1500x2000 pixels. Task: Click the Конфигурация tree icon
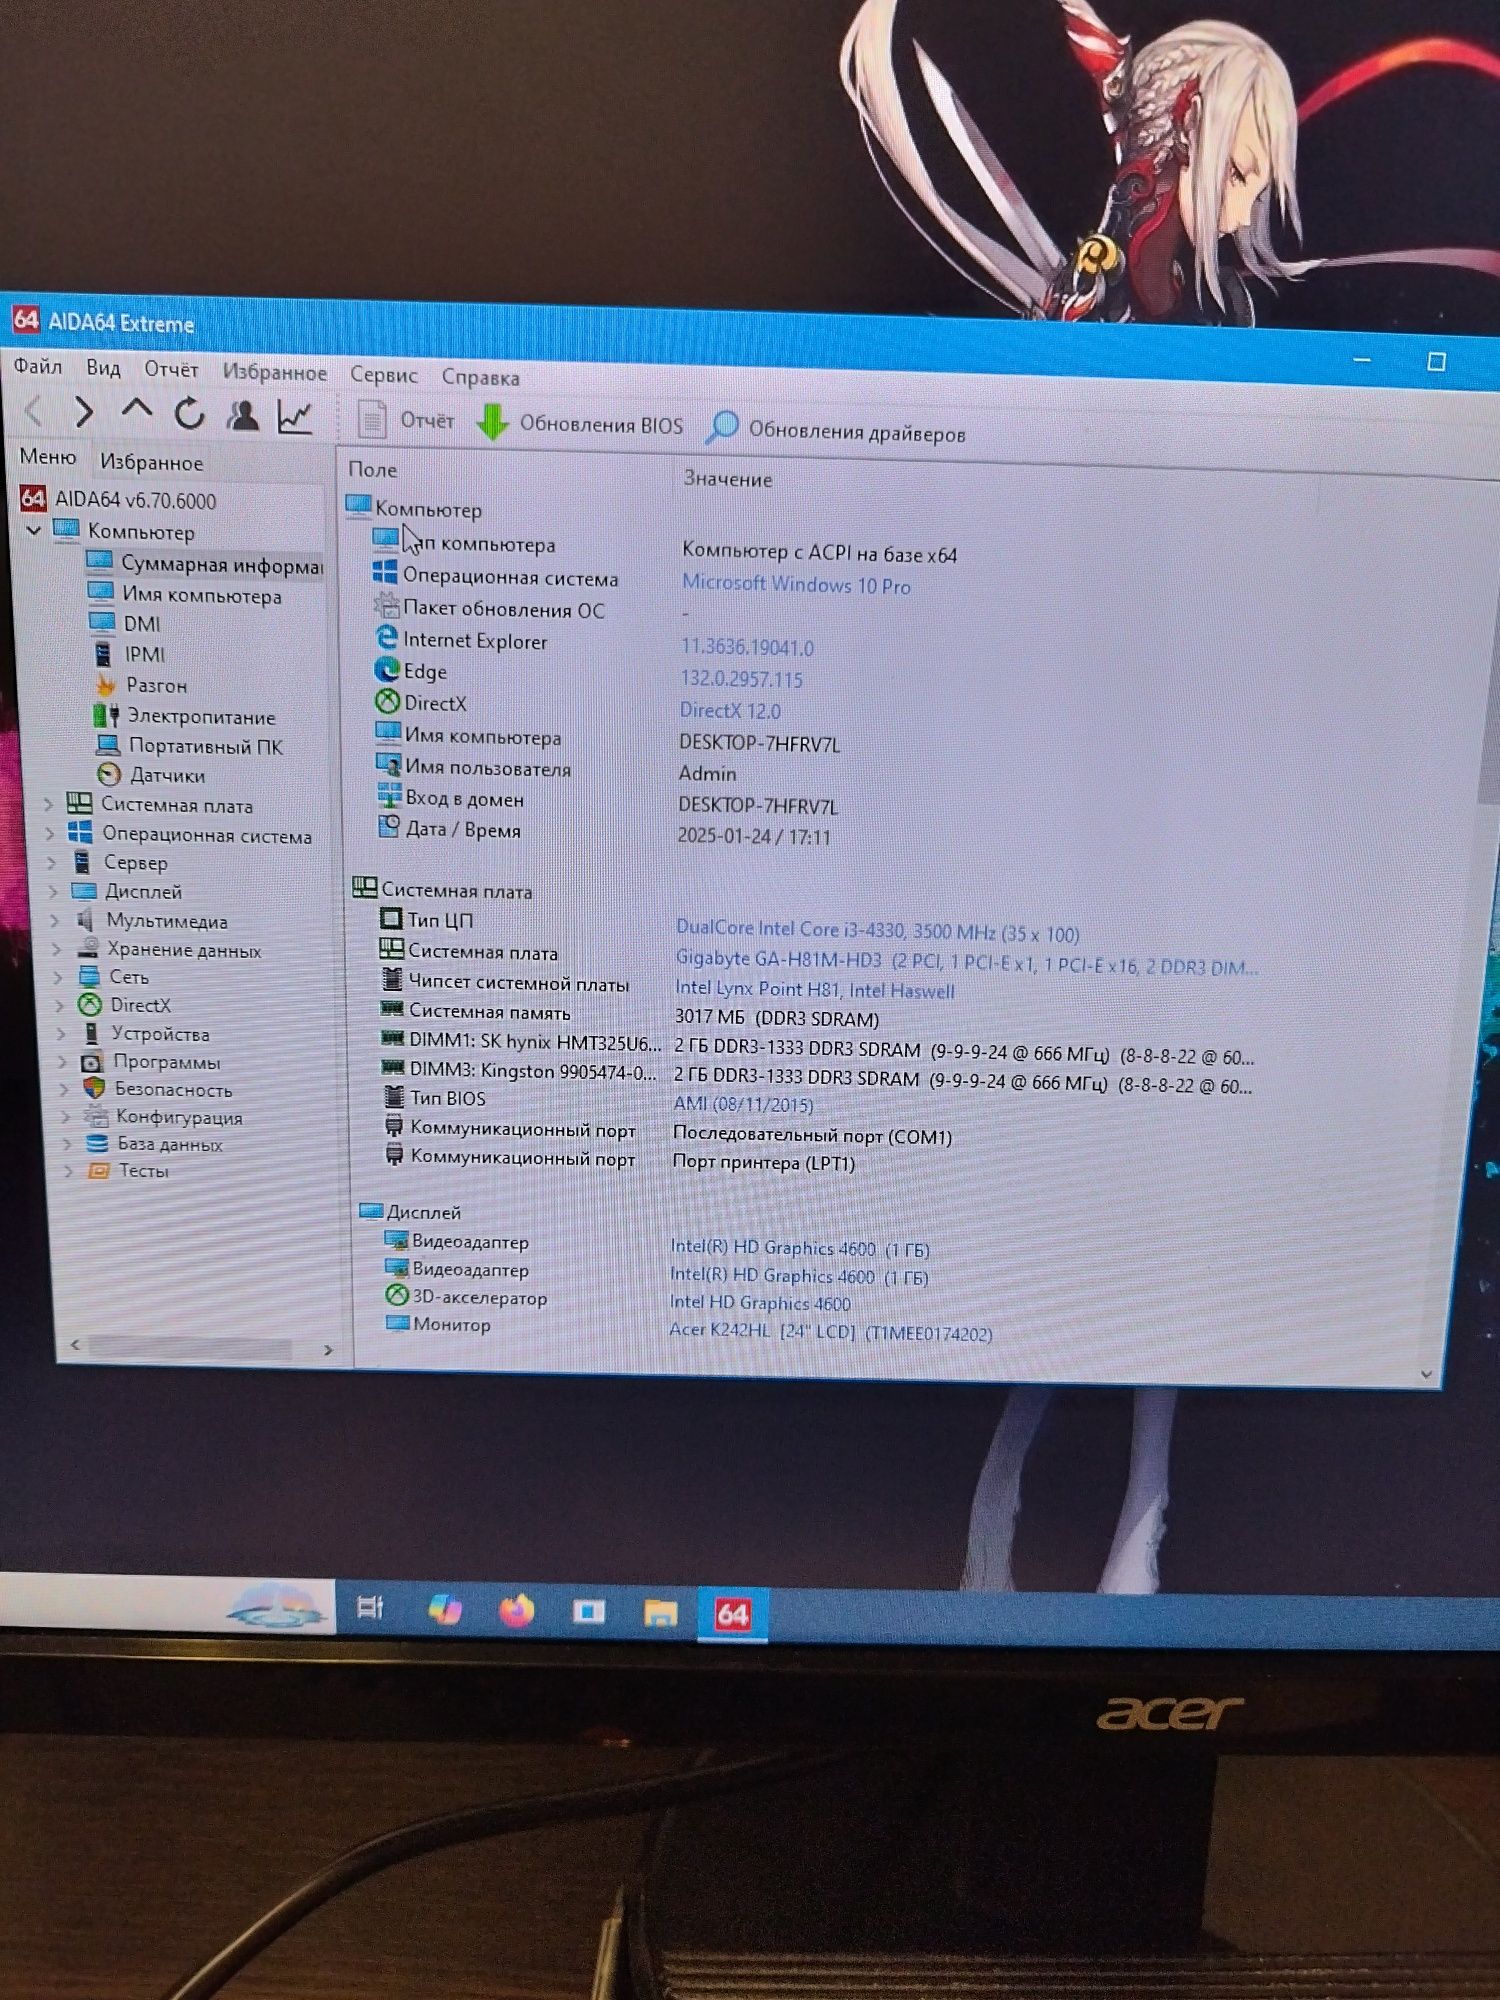(96, 1116)
